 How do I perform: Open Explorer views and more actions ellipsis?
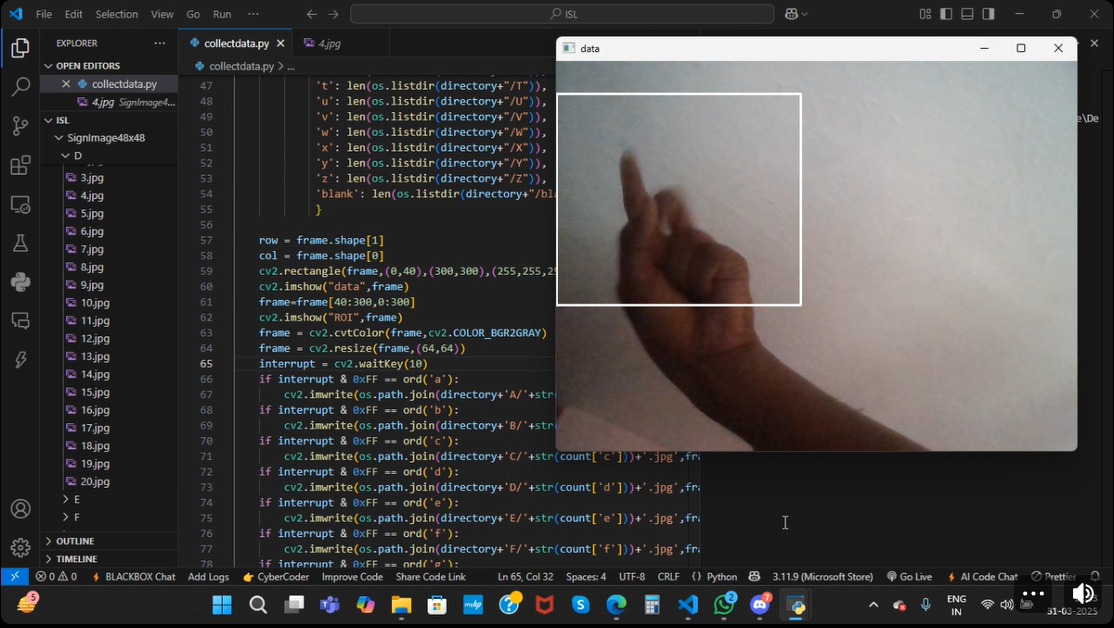(x=159, y=43)
